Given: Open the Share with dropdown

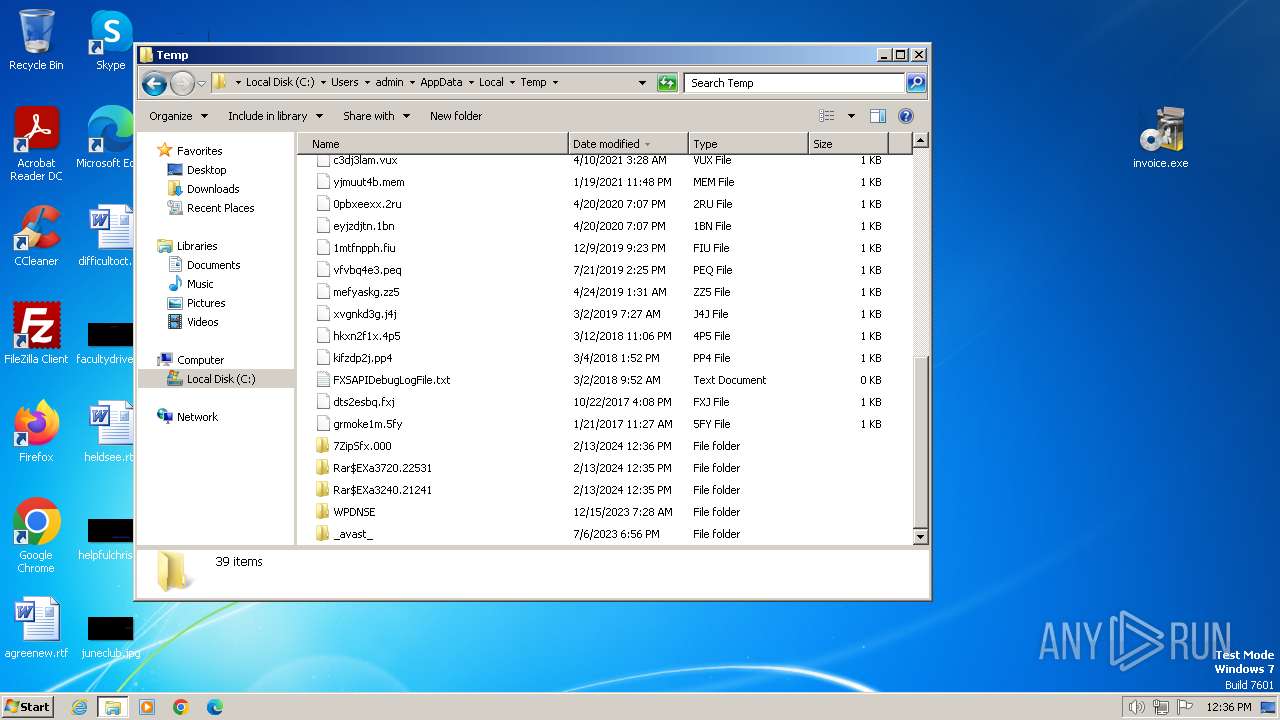Looking at the screenshot, I should (x=376, y=116).
